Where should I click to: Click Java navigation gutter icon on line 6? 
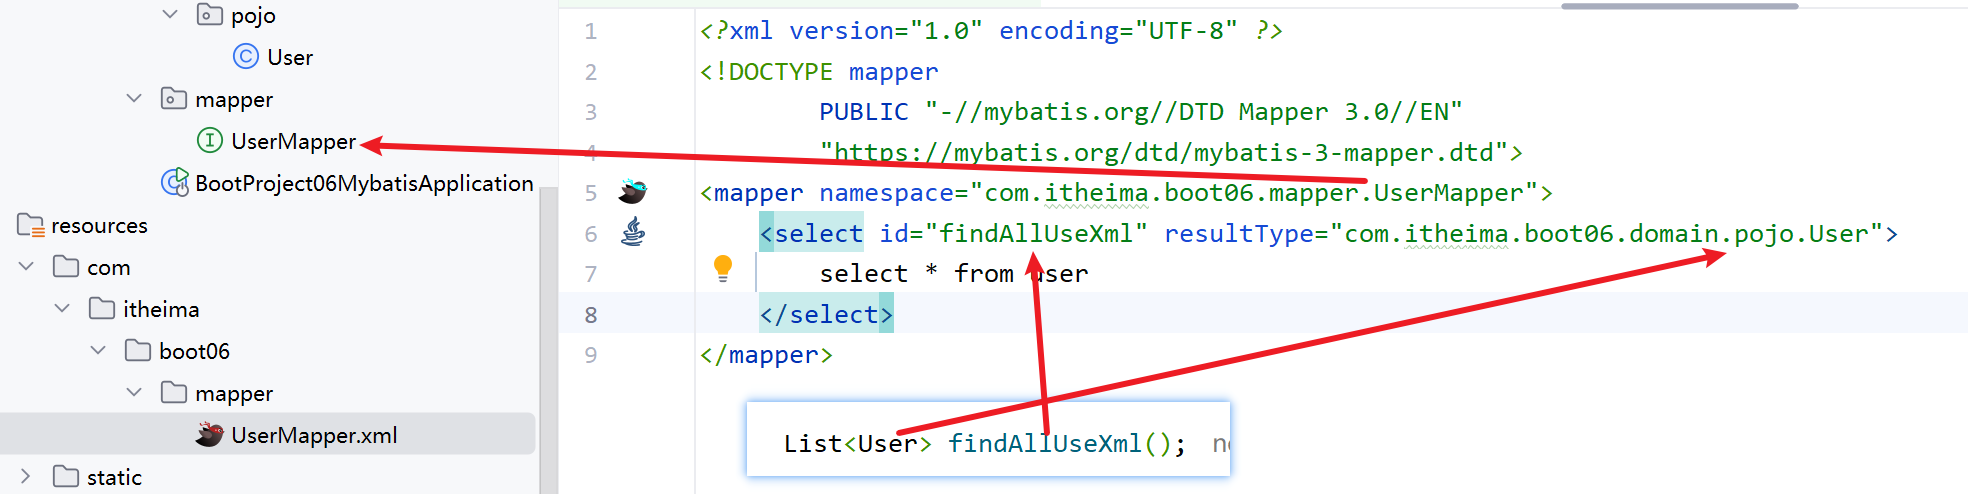point(633,232)
